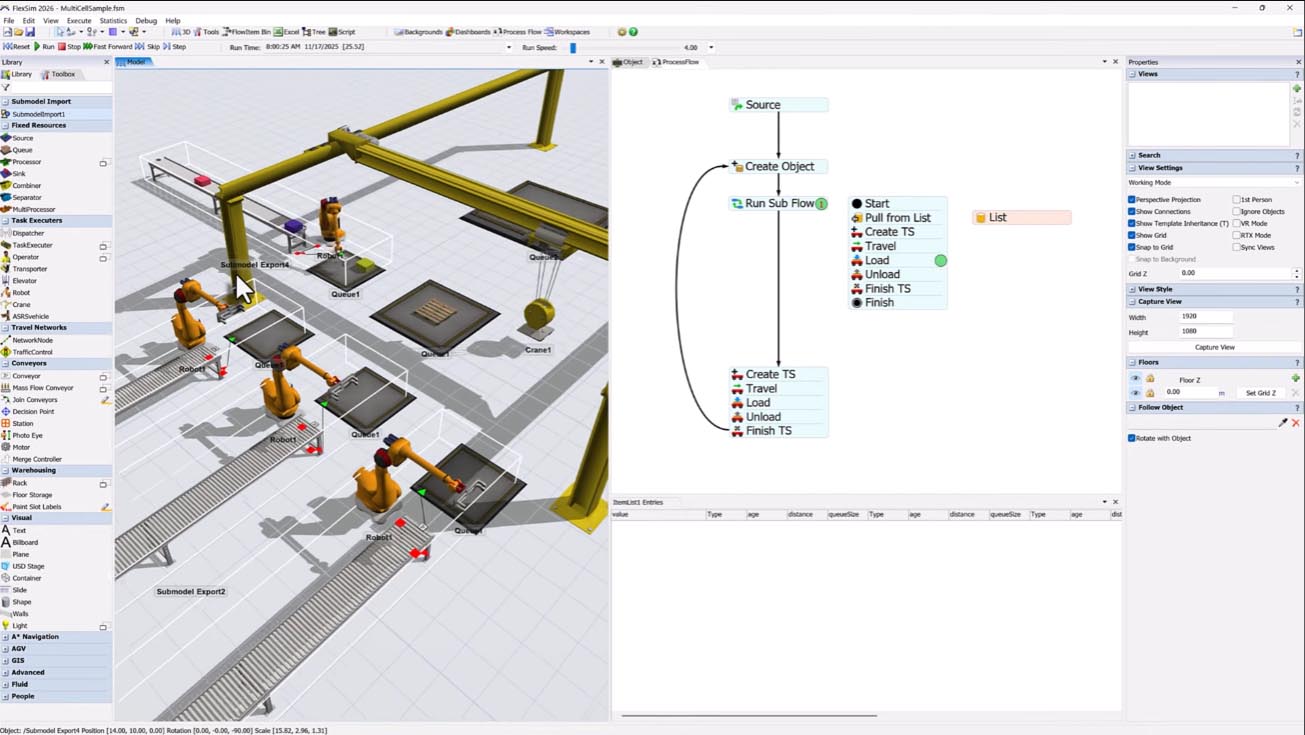Disable the Snap to Grid checkbox
The image size is (1305, 735).
[x=1132, y=247]
